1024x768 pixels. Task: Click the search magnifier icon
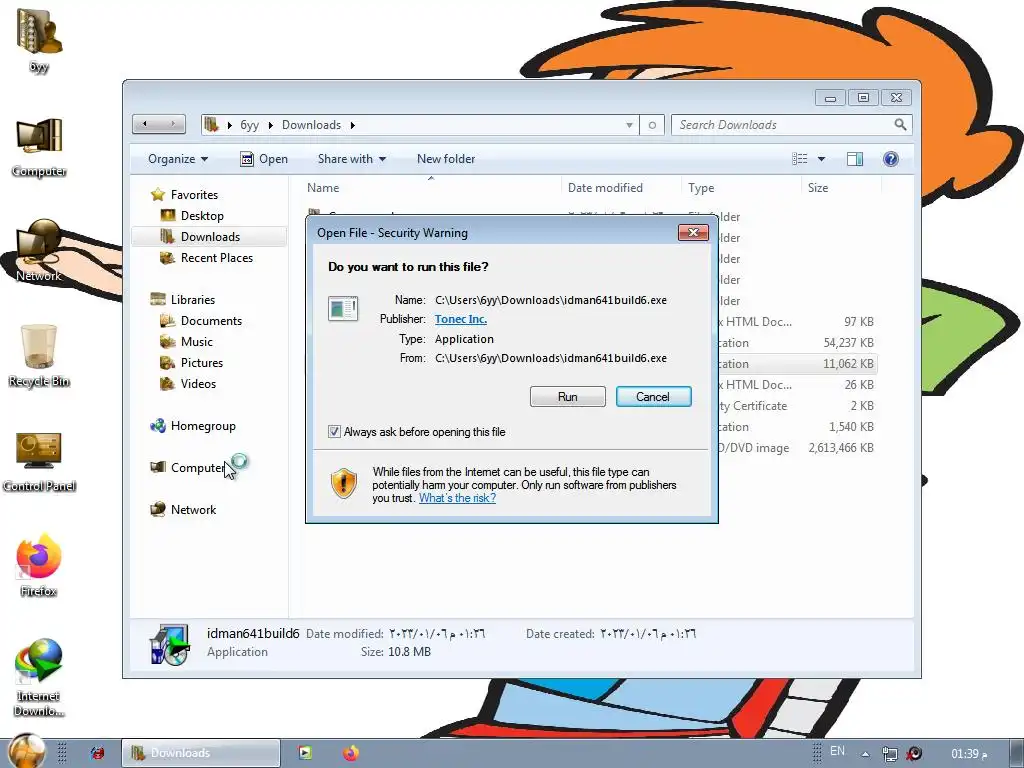[901, 124]
